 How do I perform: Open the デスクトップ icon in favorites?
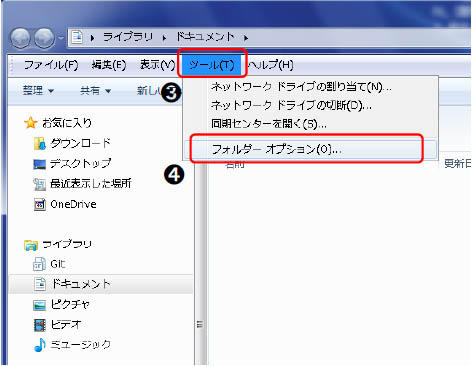pyautogui.click(x=39, y=164)
